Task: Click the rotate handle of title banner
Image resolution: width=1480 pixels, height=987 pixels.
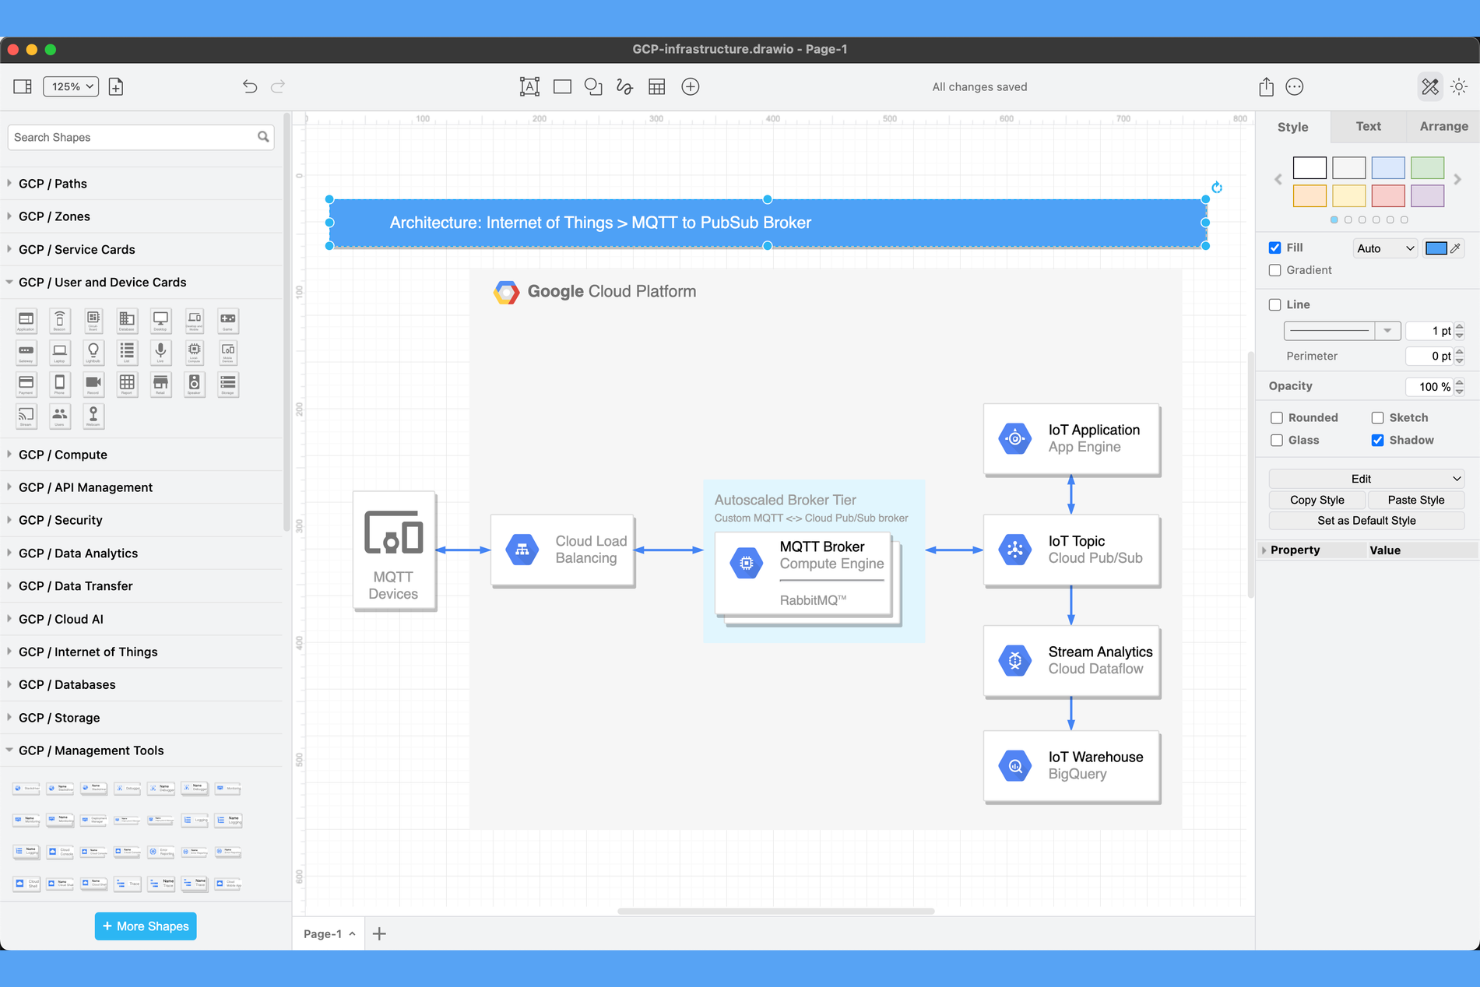Action: (x=1217, y=187)
